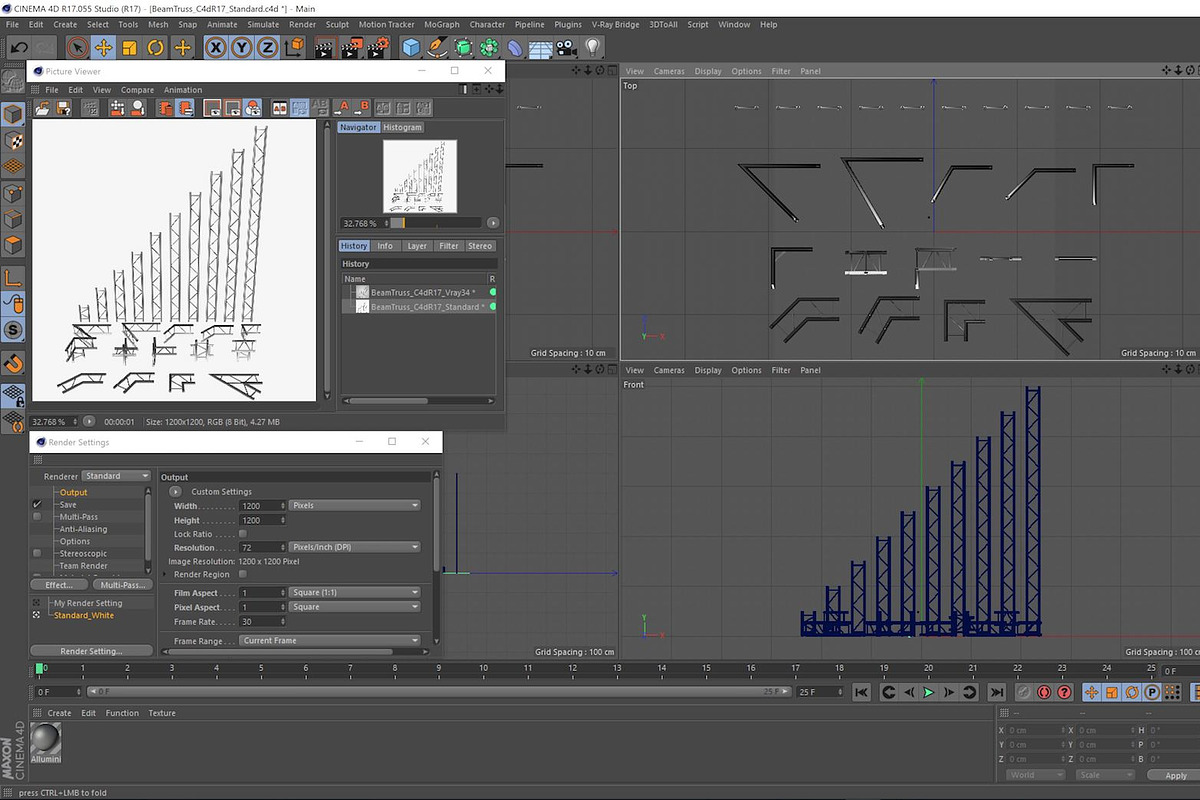Viewport: 1200px width, 800px height.
Task: Click Render to Picture Viewer icon
Action: (351, 47)
